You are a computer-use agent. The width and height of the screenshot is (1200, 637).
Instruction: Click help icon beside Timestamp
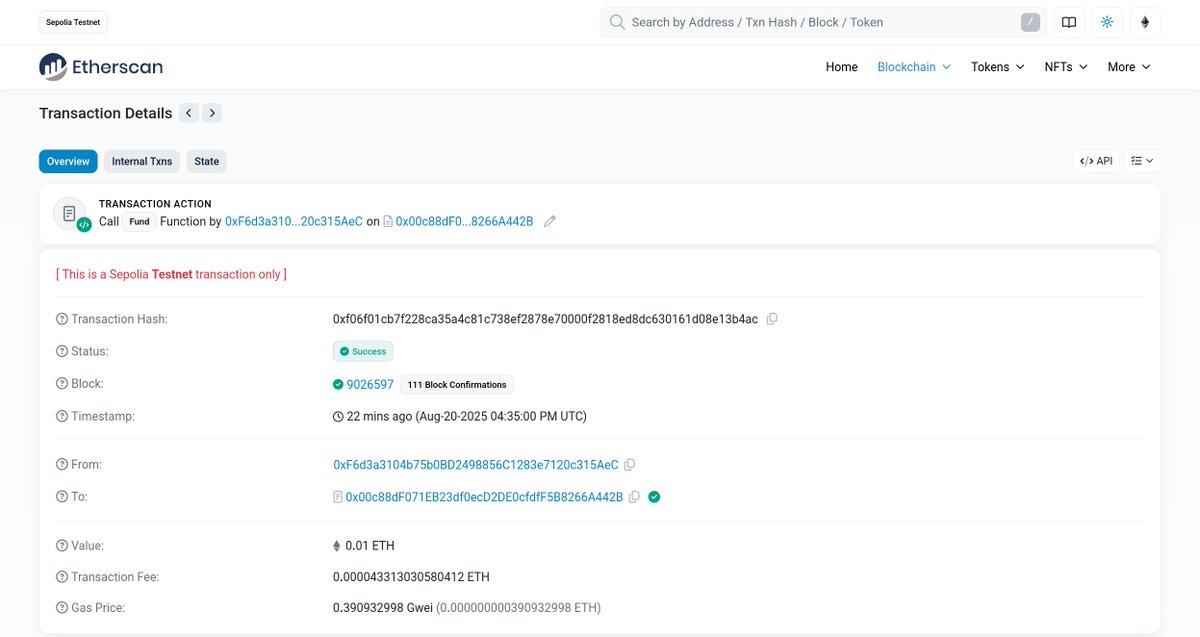62,416
